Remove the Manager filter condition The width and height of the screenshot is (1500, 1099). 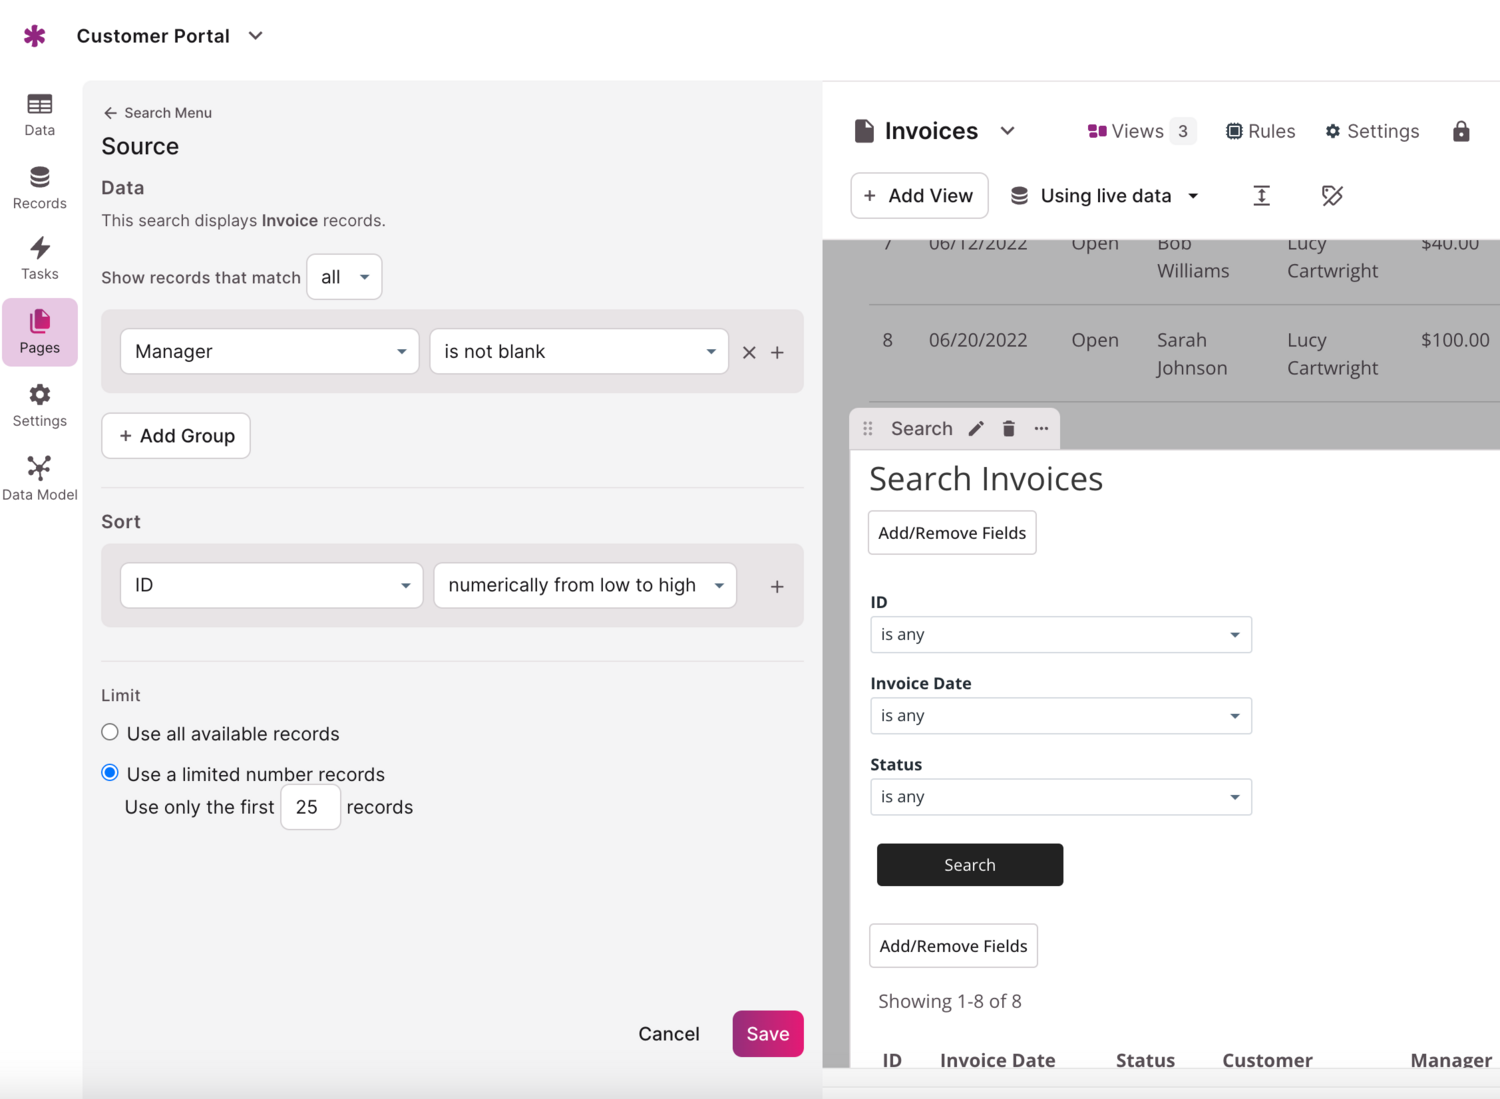click(749, 352)
